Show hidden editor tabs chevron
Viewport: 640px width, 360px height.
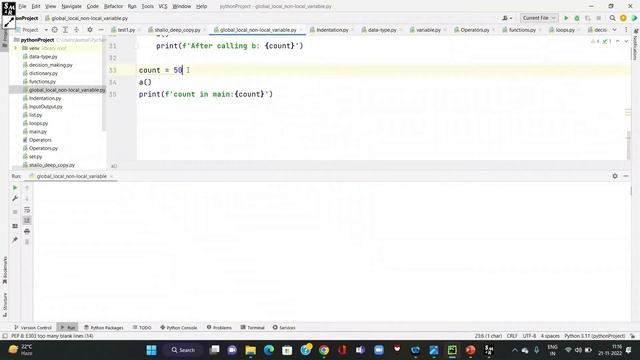tap(614, 30)
